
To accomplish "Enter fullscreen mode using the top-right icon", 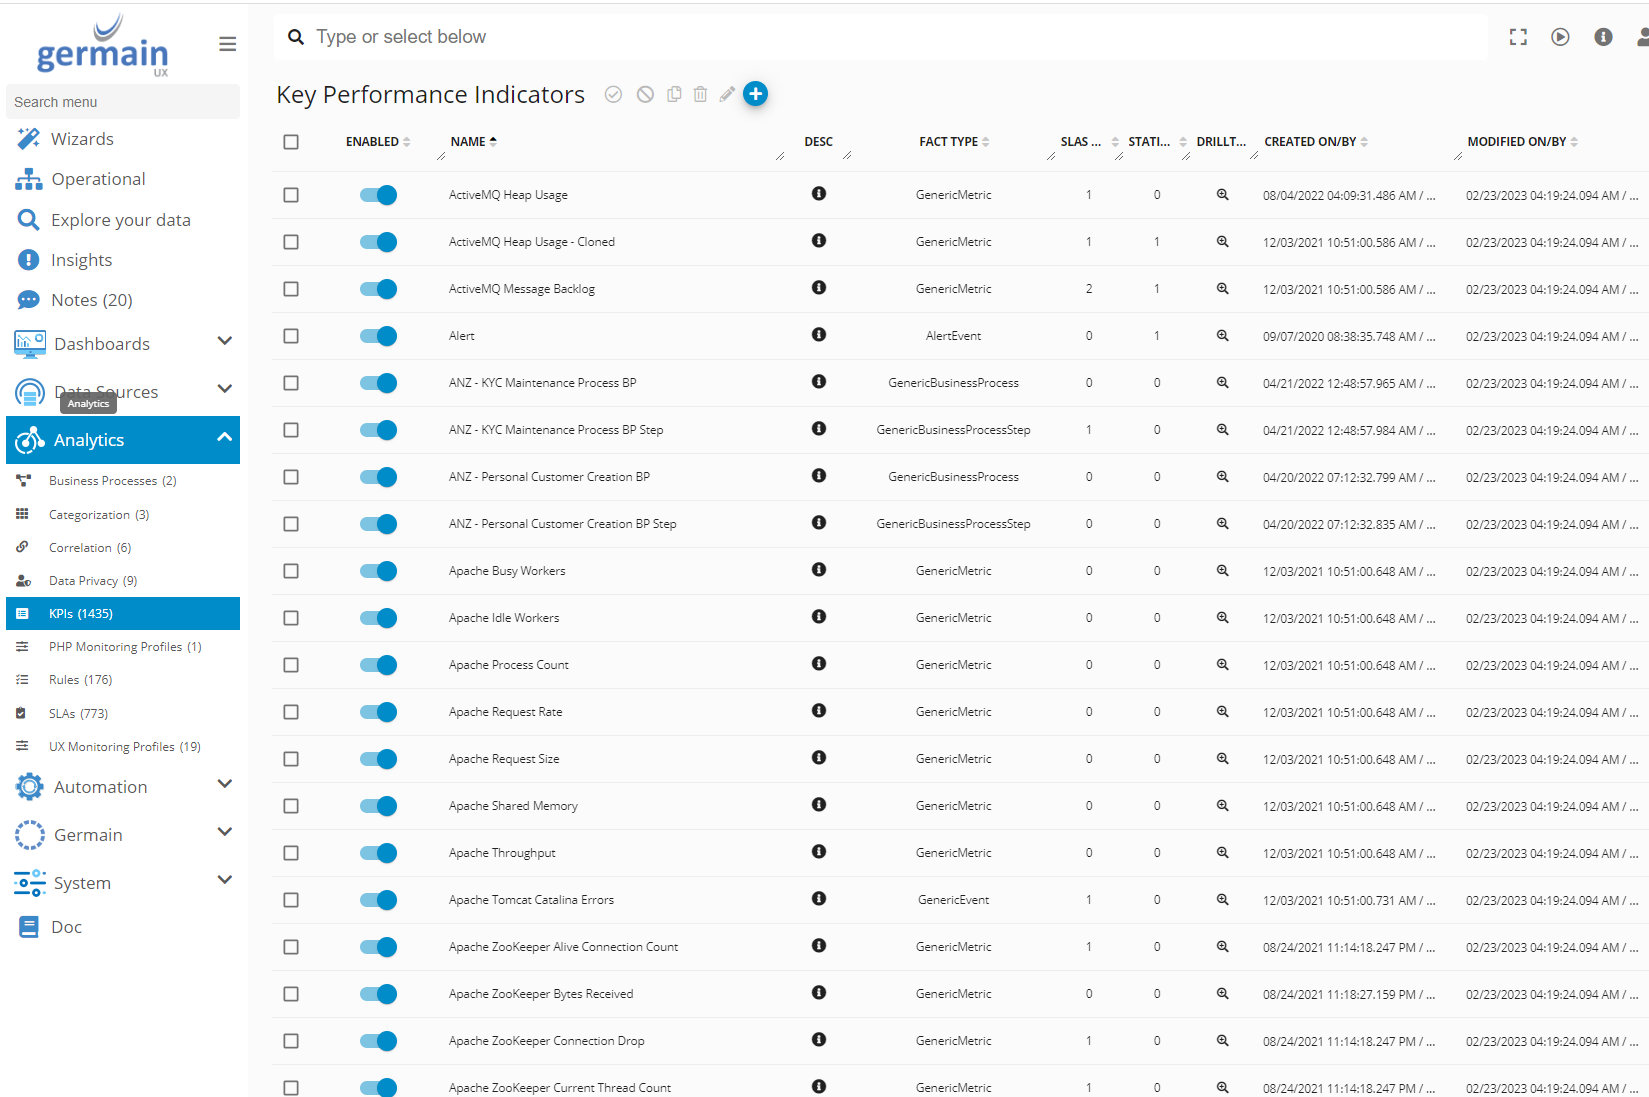I will [1518, 37].
